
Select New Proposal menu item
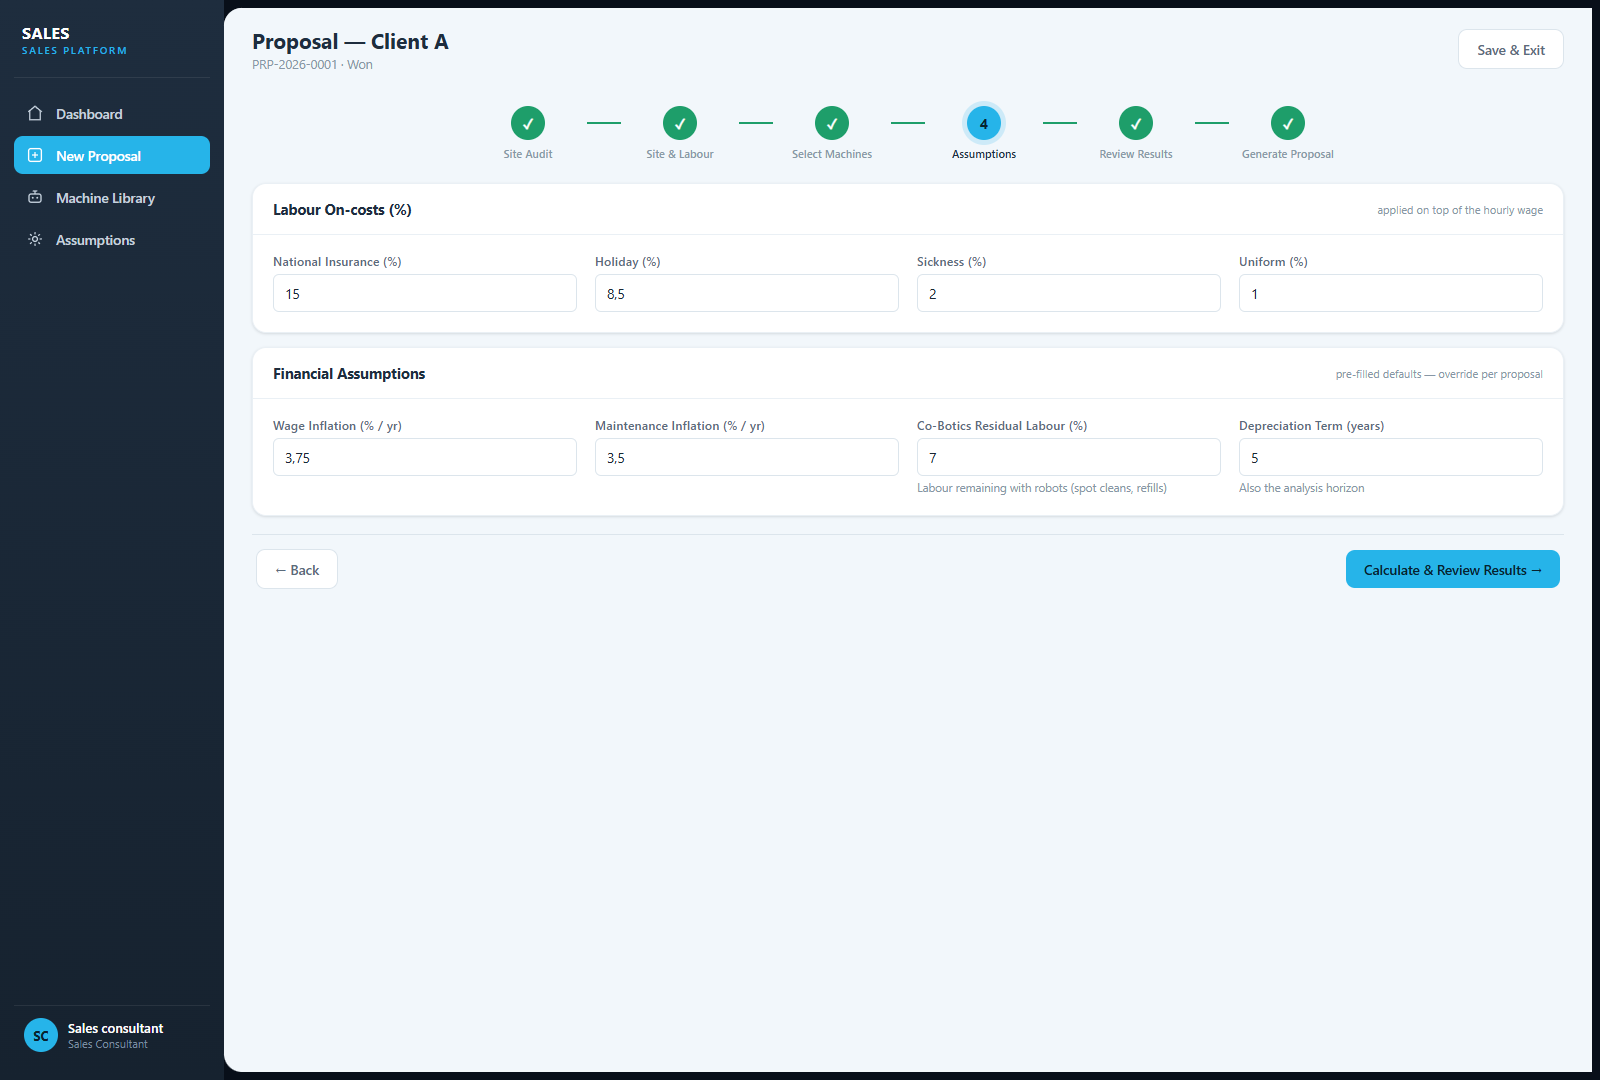[112, 156]
